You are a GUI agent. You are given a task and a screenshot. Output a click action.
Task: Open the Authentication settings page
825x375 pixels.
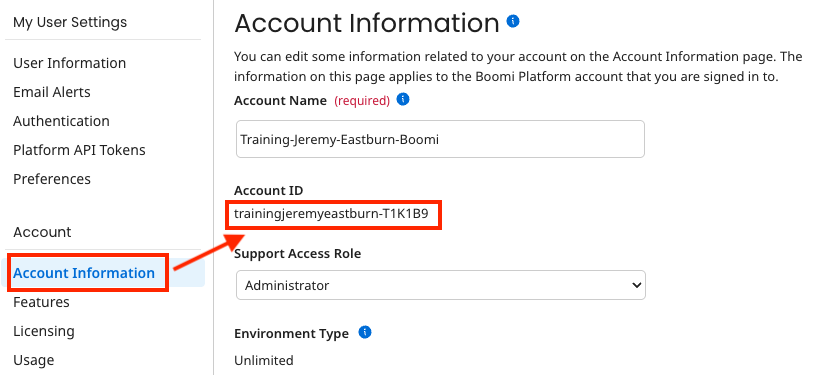coord(61,121)
